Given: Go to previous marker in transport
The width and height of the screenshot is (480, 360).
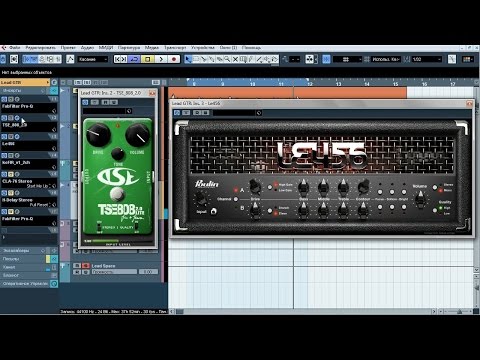Looking at the screenshot, I should [x=117, y=59].
